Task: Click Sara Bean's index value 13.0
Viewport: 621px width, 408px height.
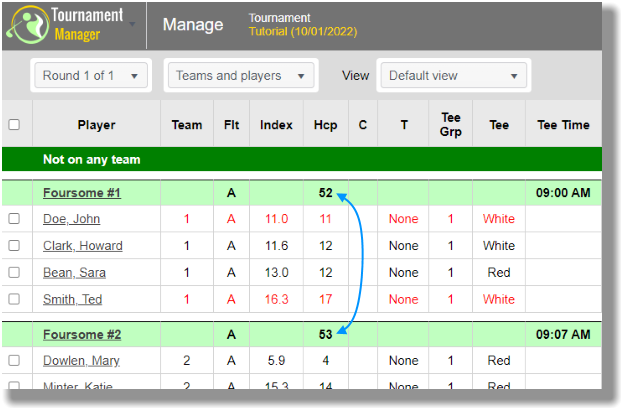Action: [276, 272]
